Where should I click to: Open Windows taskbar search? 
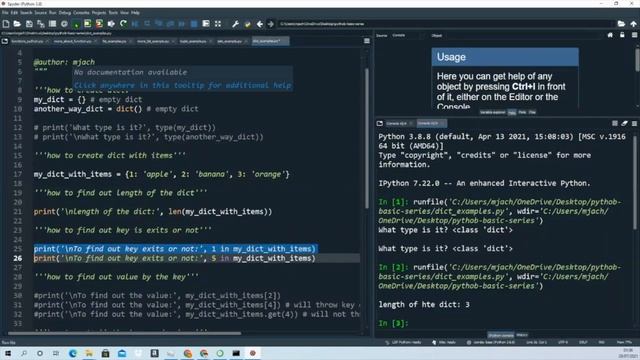24,353
